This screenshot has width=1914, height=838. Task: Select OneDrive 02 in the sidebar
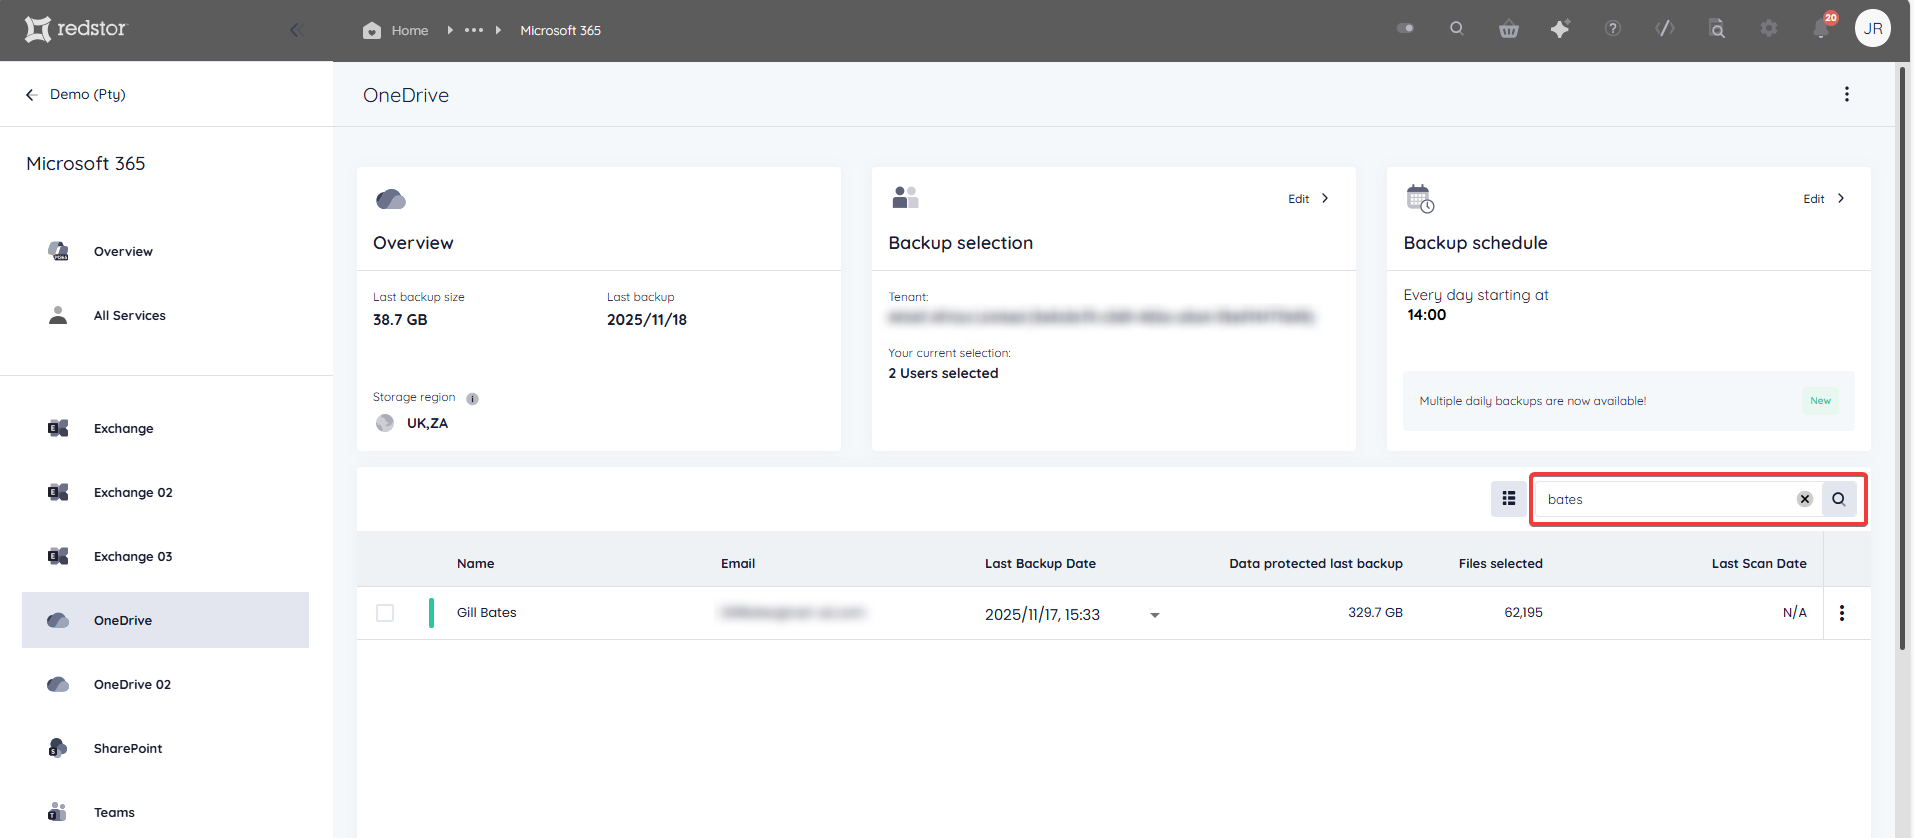click(x=165, y=684)
